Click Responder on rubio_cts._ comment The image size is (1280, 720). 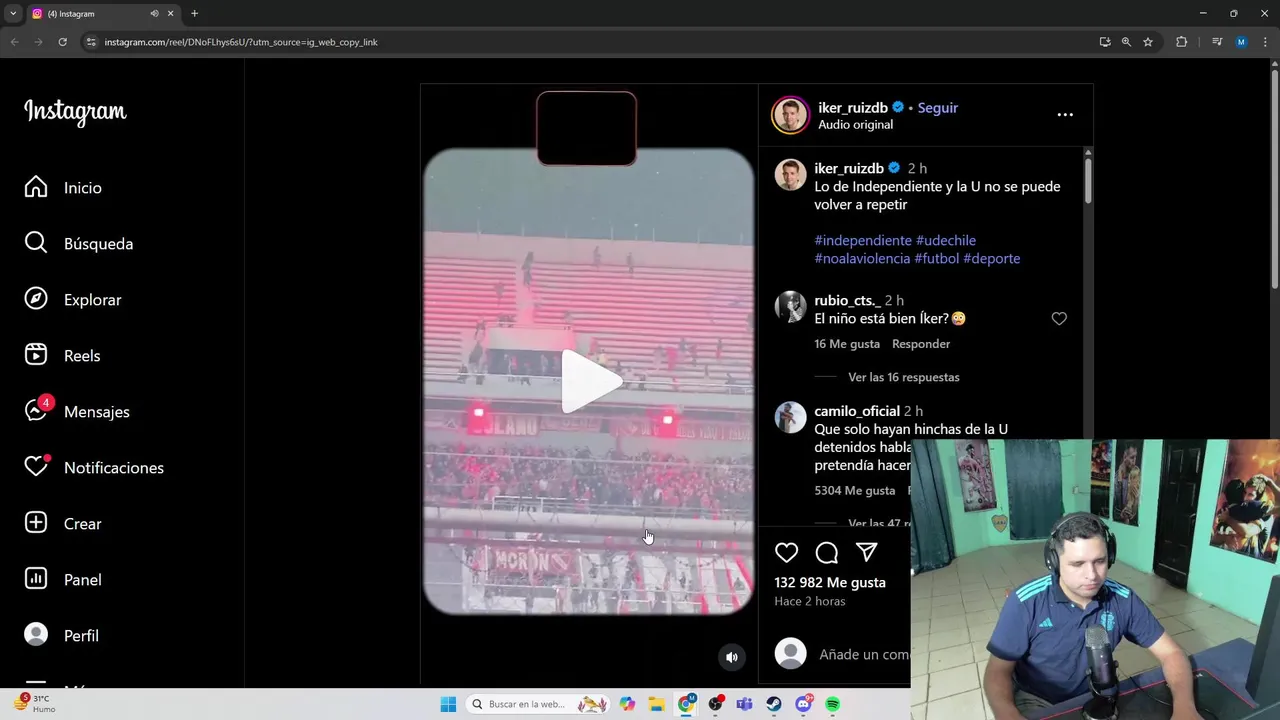coord(921,344)
